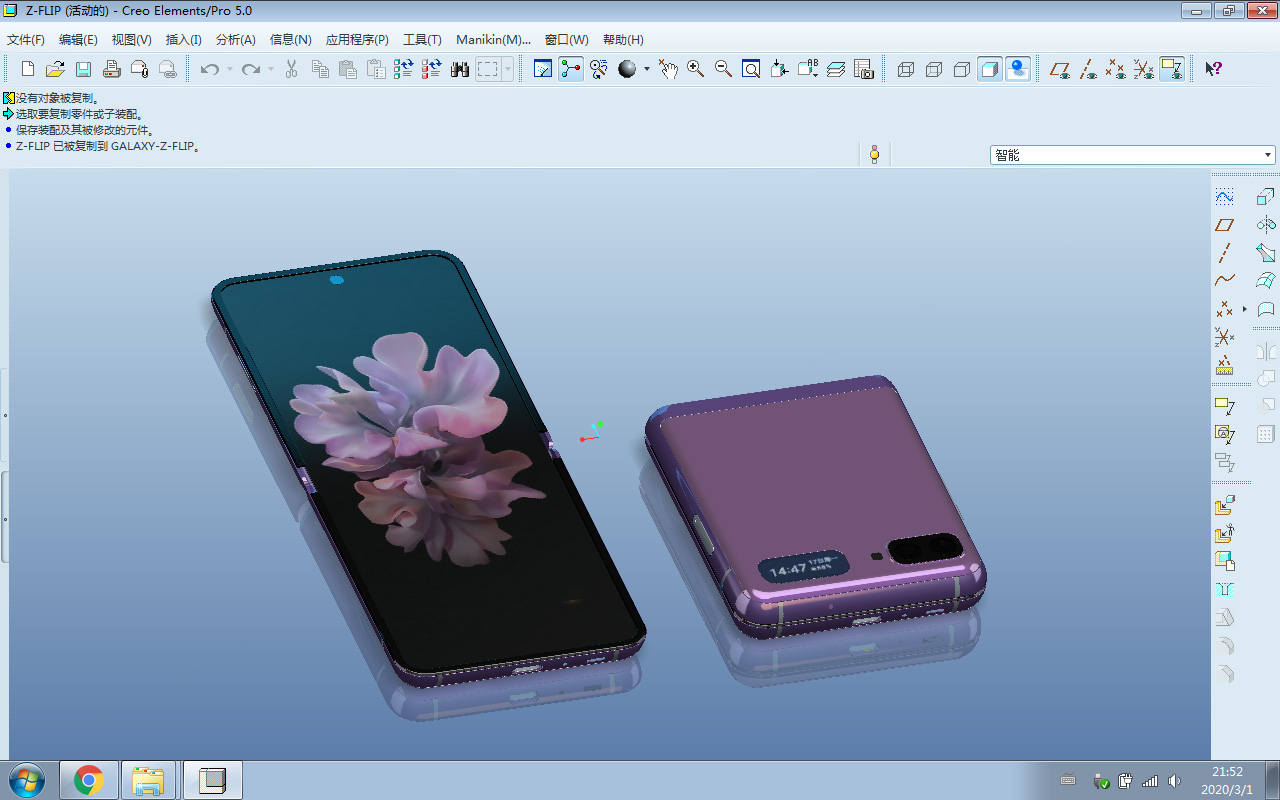This screenshot has width=1280, height=800.
Task: Toggle datum points visibility
Action: [1116, 69]
